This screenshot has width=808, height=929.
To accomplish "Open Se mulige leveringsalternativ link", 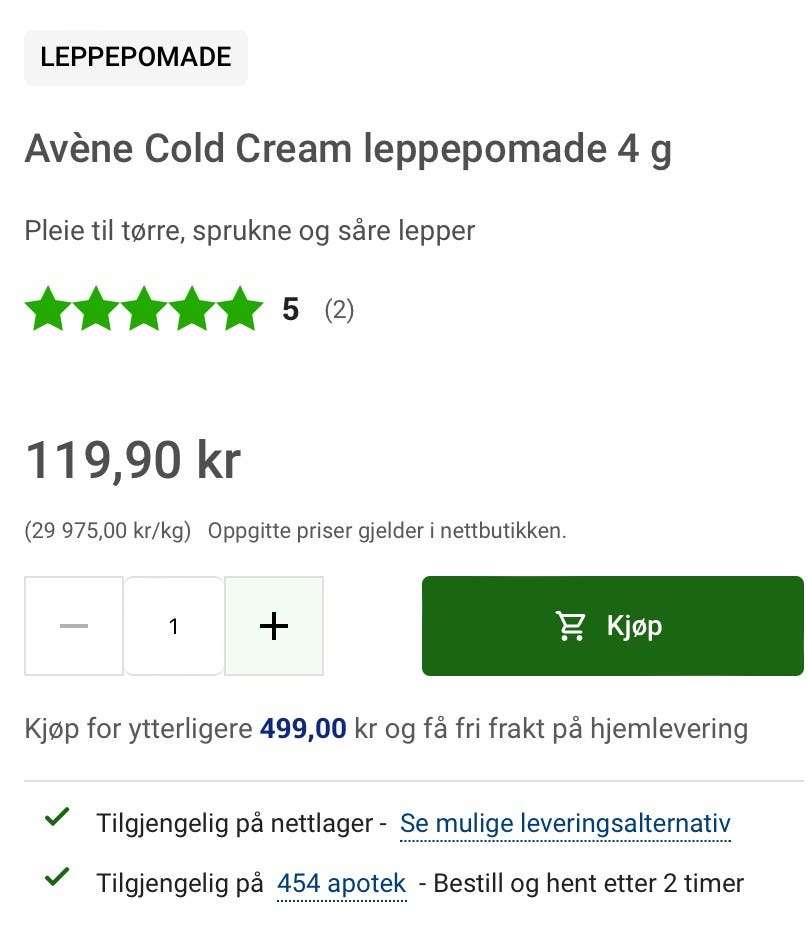I will tap(565, 824).
